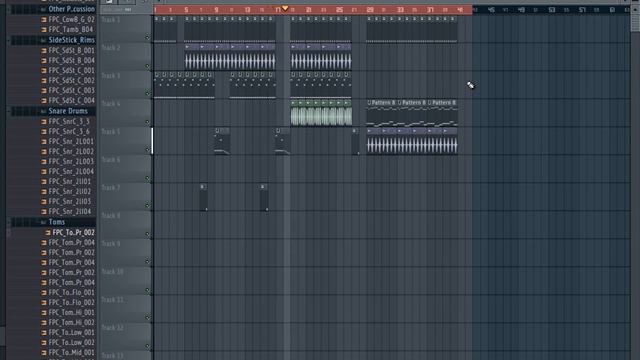Mute Track 7 with its green dot

click(x=148, y=206)
